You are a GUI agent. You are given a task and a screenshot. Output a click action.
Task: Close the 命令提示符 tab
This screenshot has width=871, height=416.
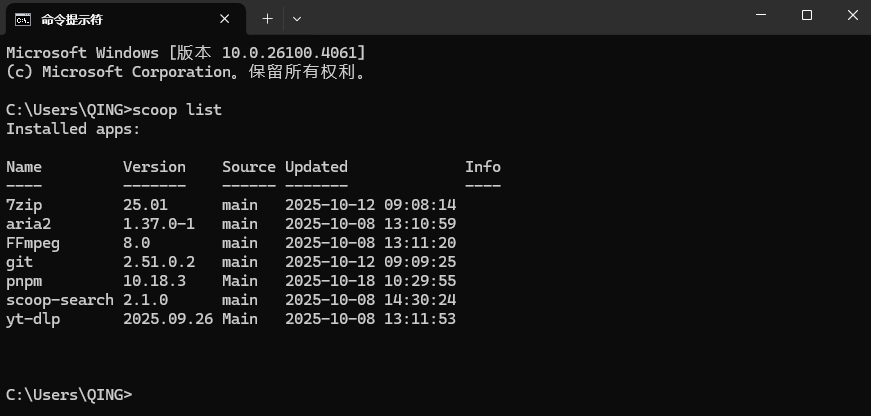(229, 19)
